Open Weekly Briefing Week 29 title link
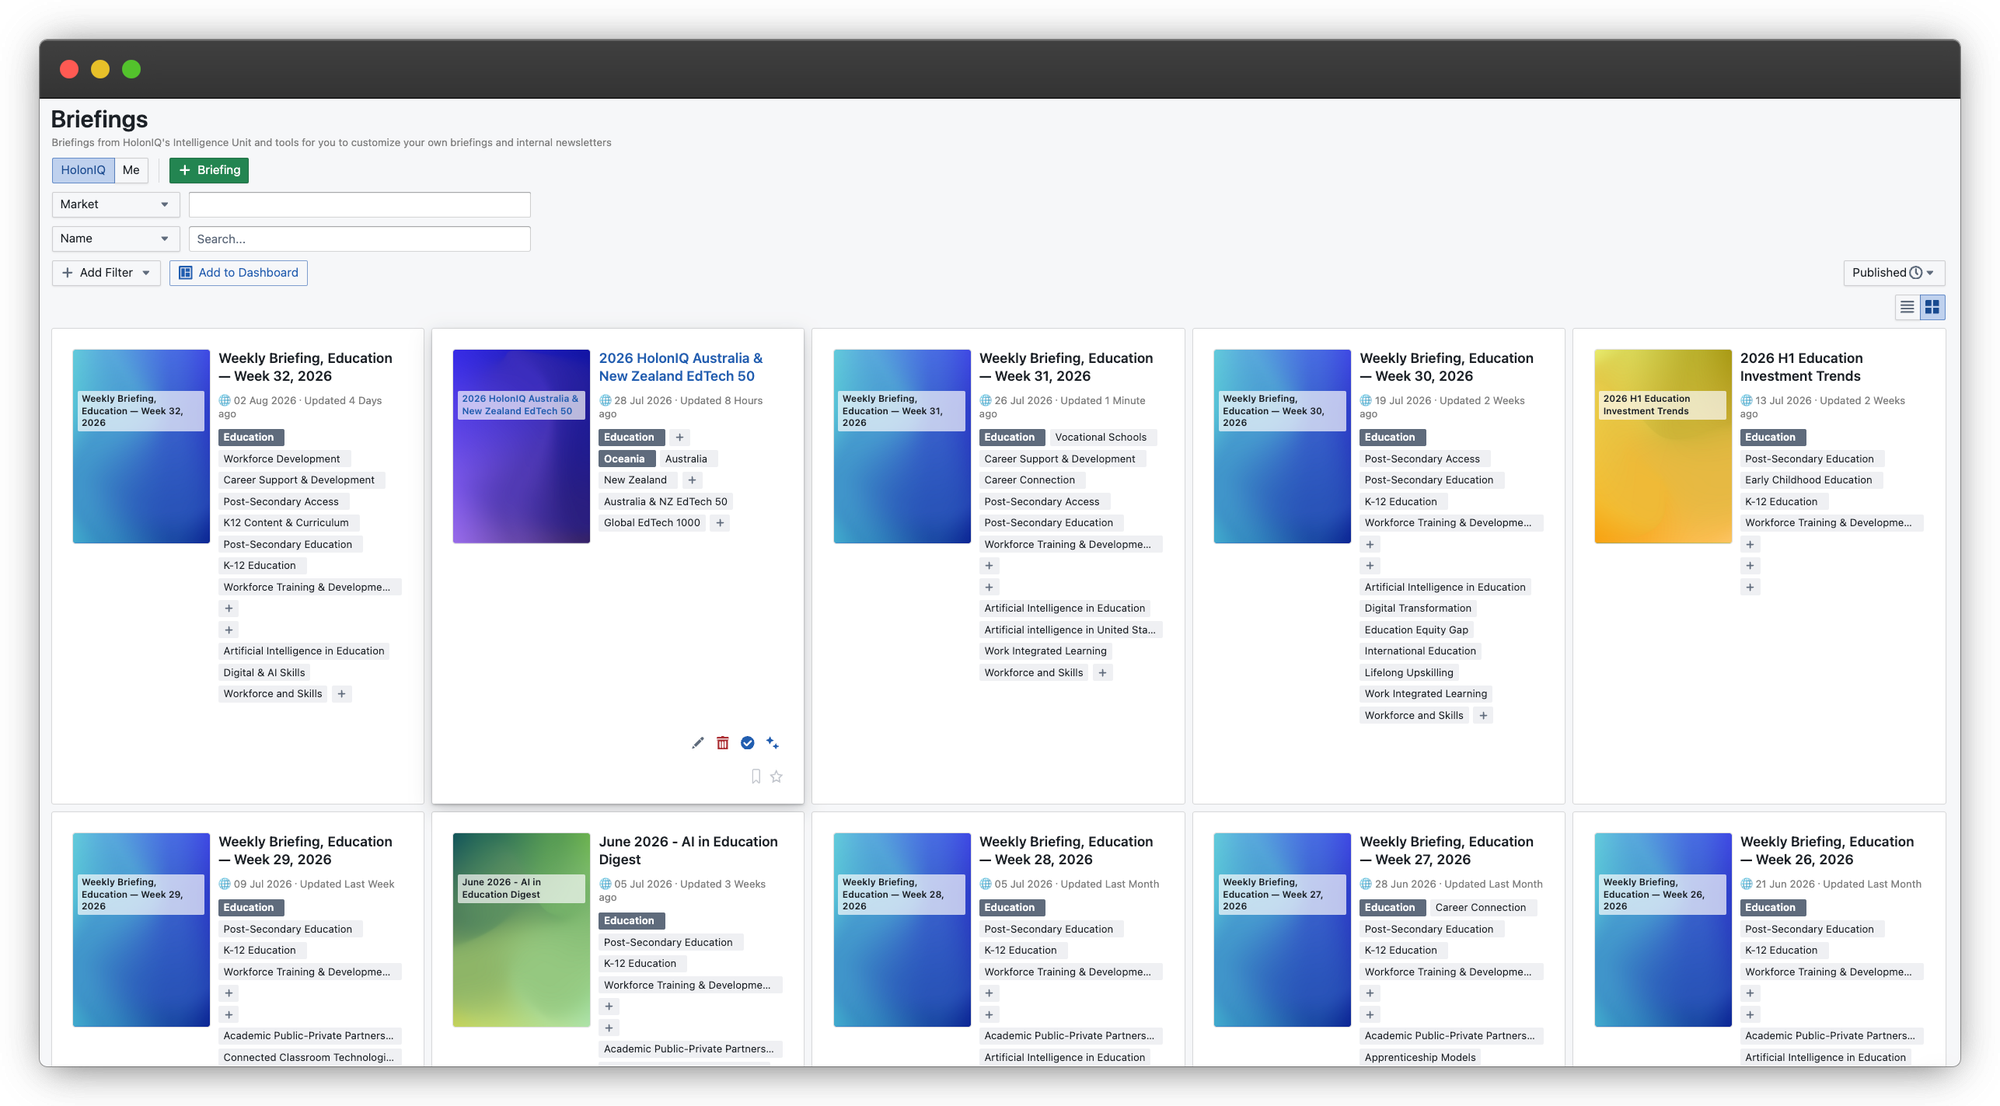This screenshot has height=1106, width=2000. (x=305, y=851)
